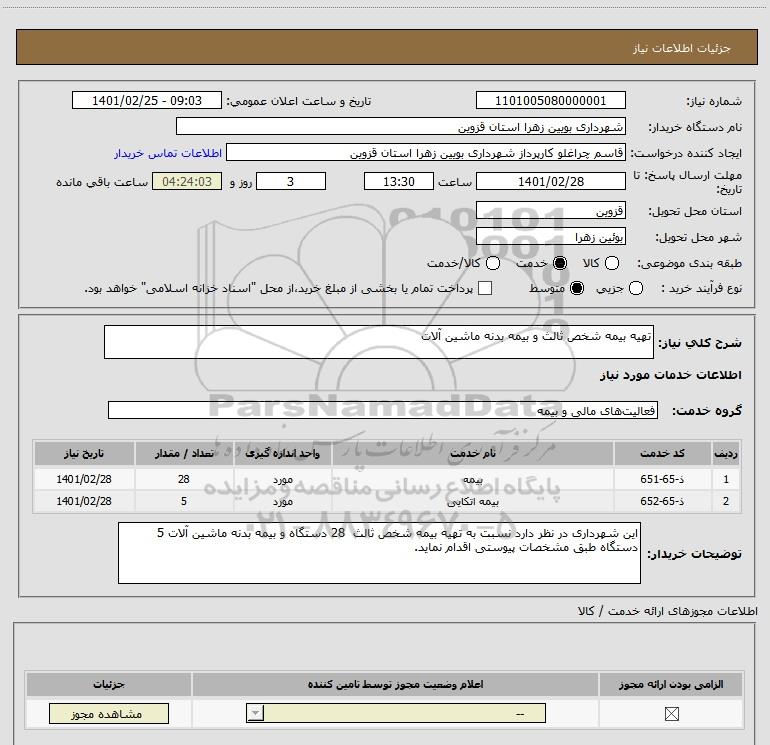Click need date in row 1
The height and width of the screenshot is (745, 770).
pos(84,479)
